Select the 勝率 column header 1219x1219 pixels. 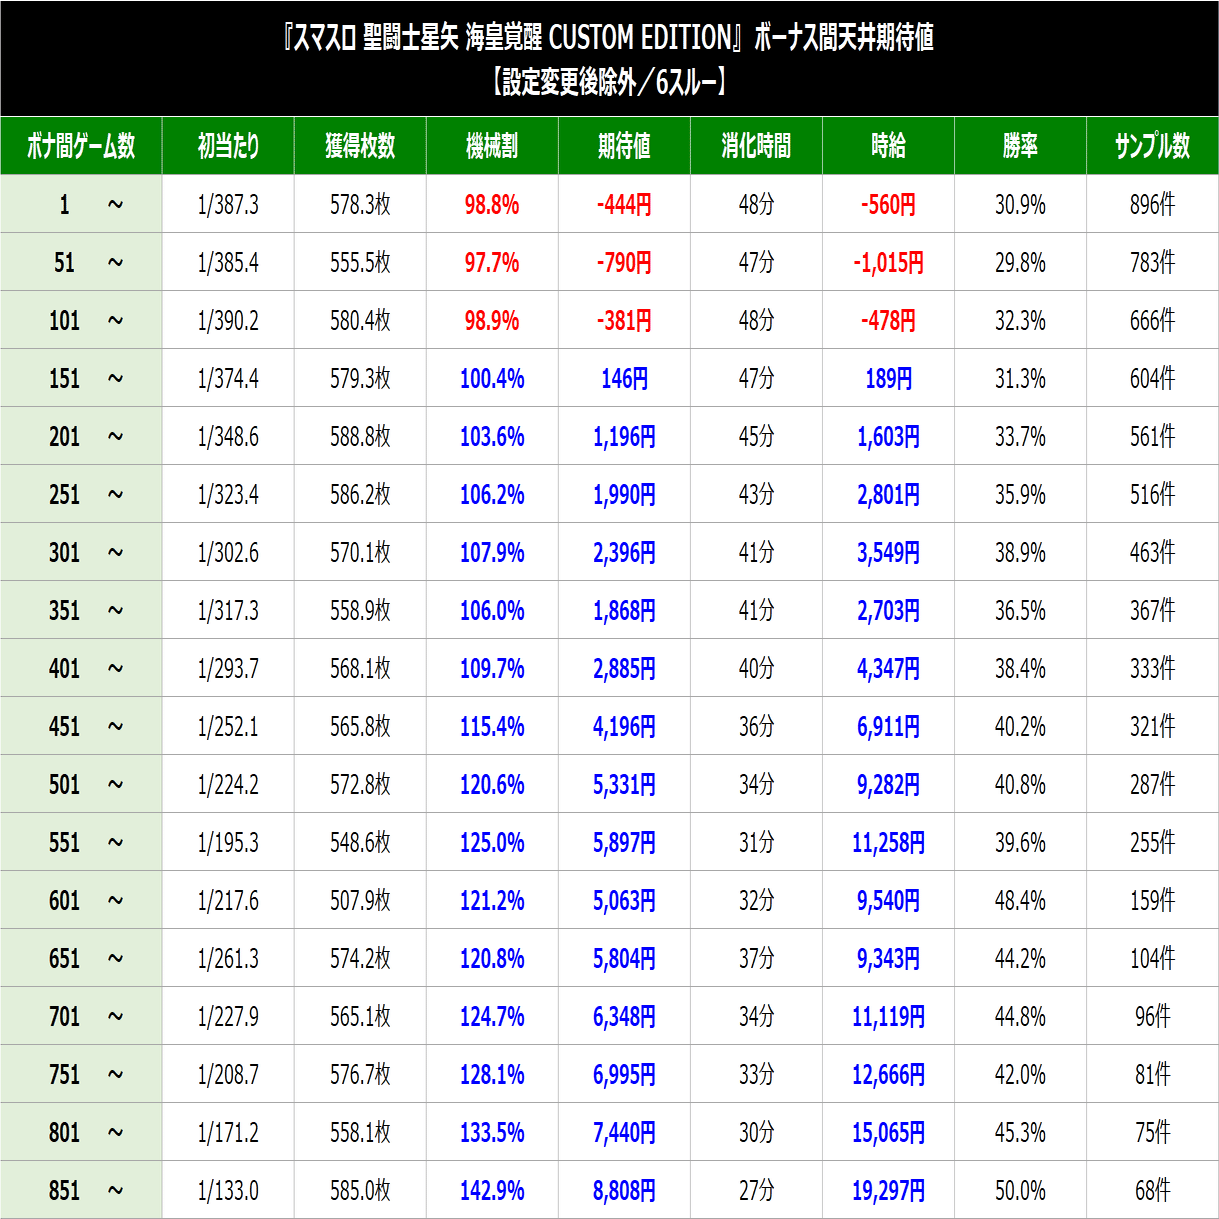tap(1020, 146)
